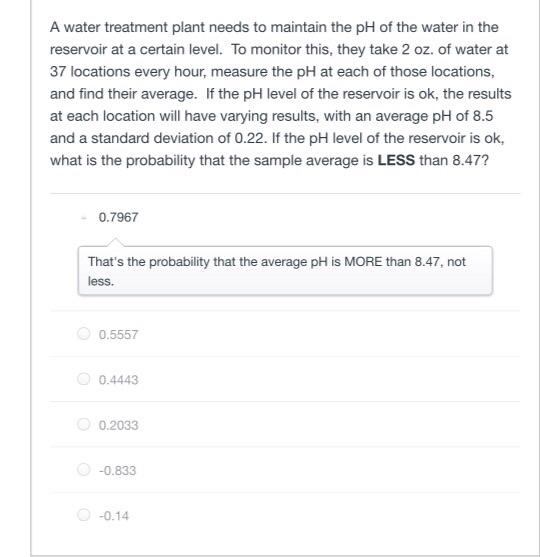Click the -0.14 answer label
Viewport: 540px width, 557px height.
[114, 516]
